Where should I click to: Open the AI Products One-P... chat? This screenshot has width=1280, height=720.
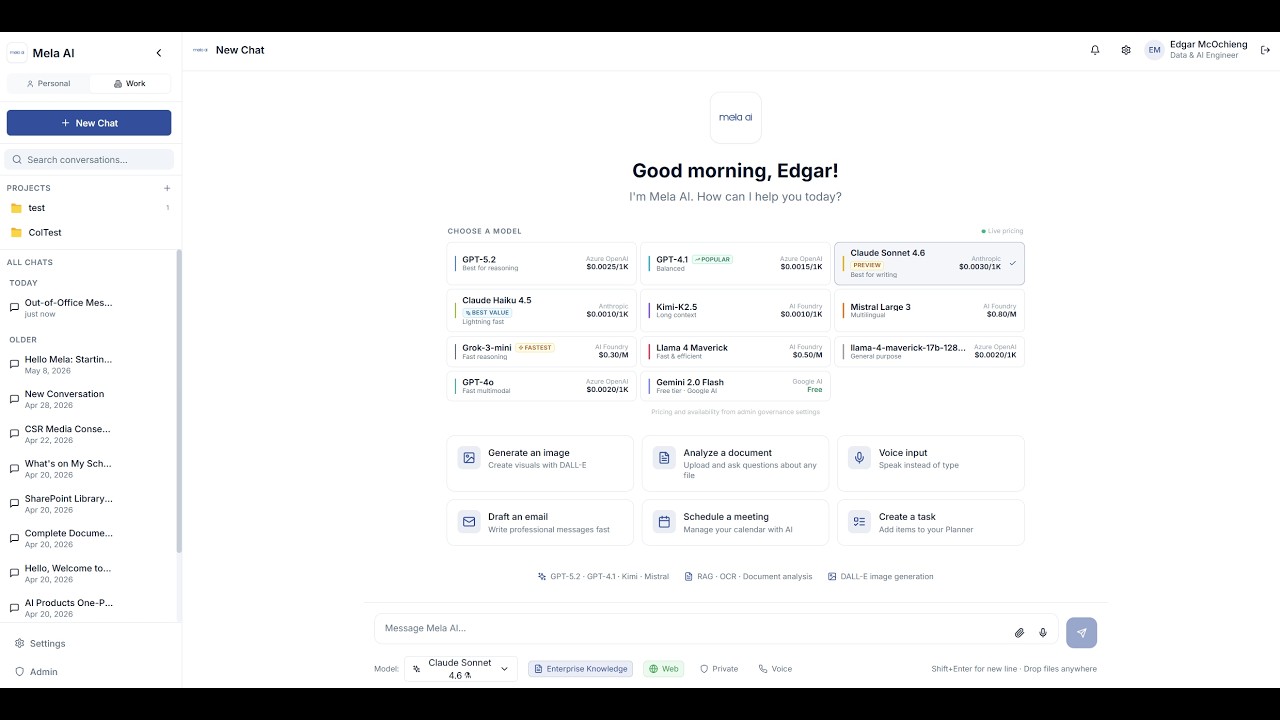coord(89,608)
